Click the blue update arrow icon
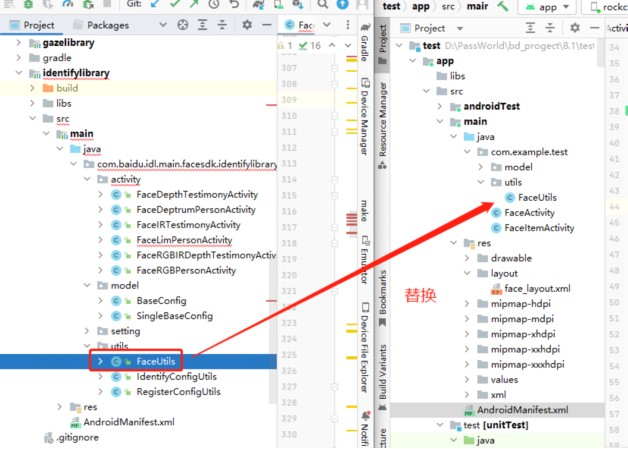 pyautogui.click(x=342, y=4)
